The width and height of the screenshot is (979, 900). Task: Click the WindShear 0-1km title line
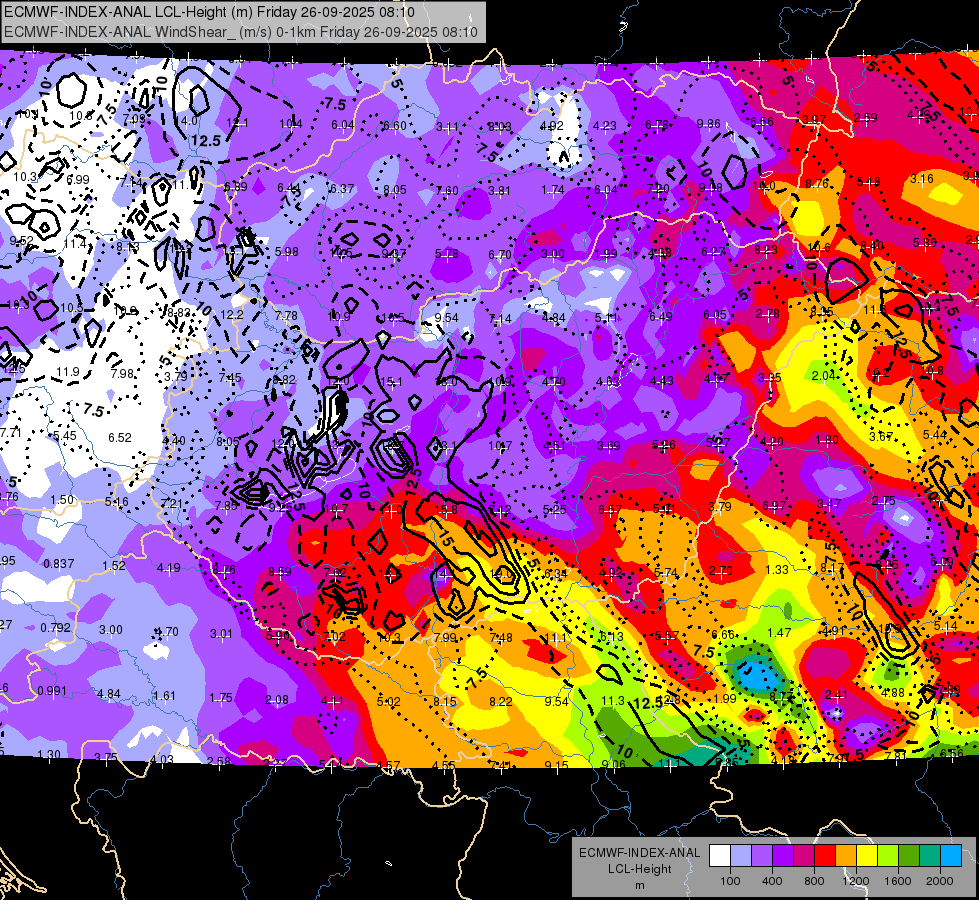click(x=241, y=32)
